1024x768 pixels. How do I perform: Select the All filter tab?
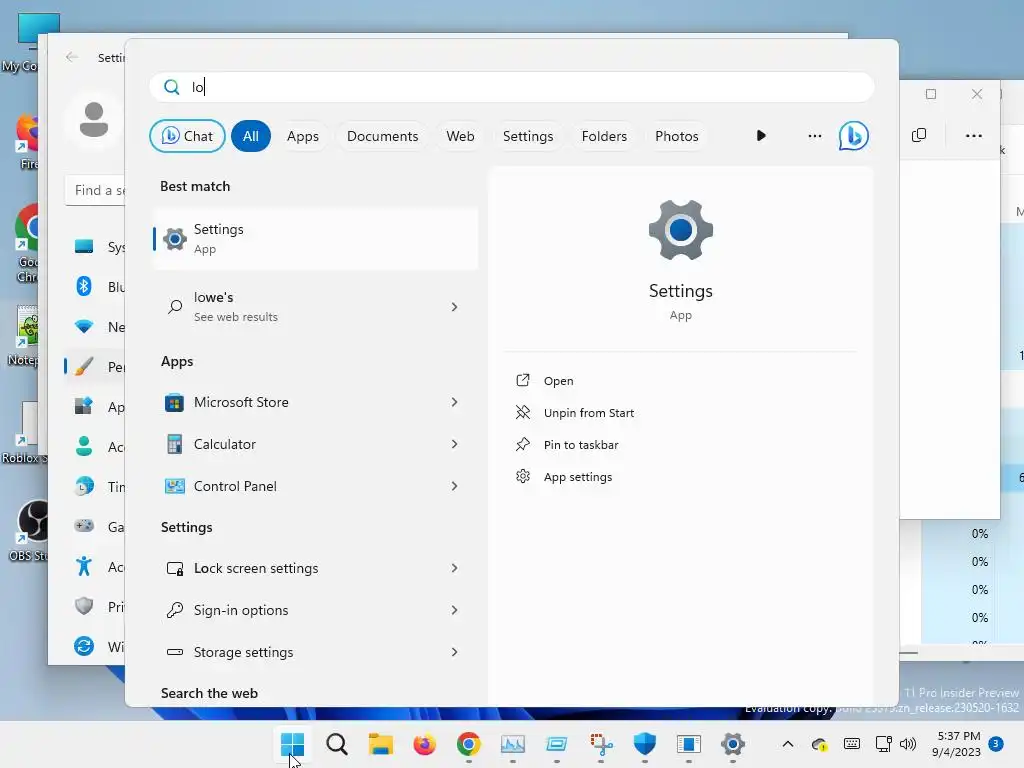point(251,136)
